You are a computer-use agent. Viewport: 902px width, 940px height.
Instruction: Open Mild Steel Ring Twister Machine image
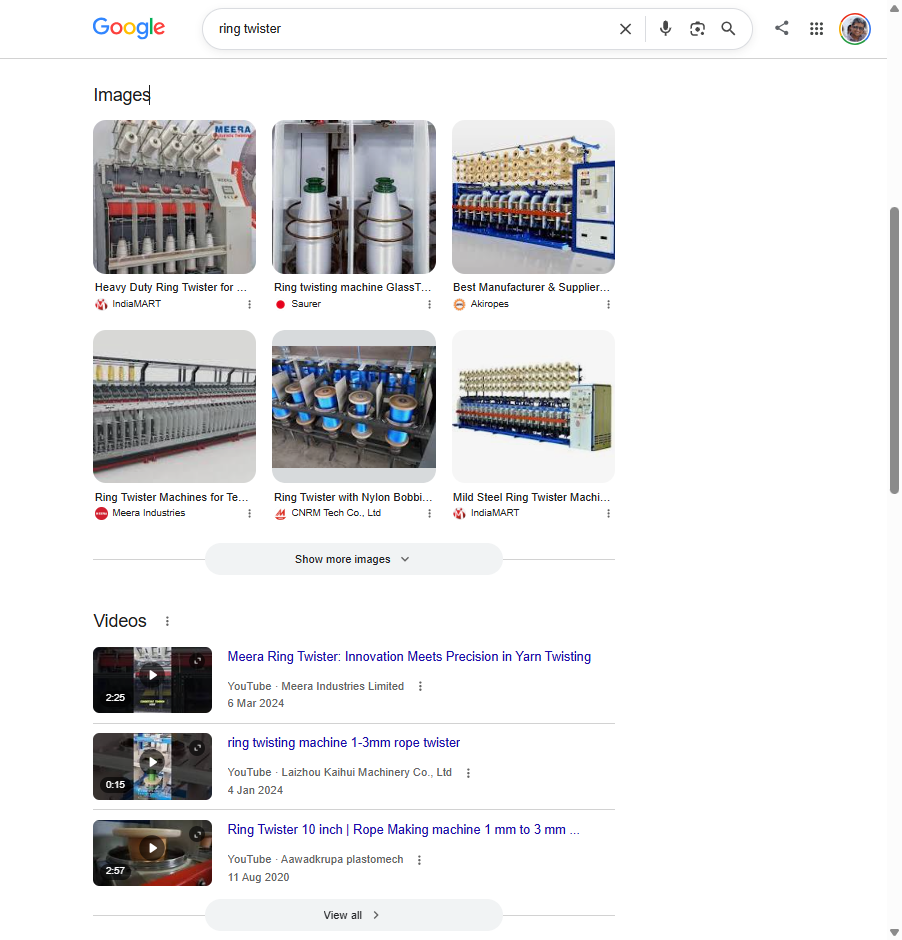[533, 406]
